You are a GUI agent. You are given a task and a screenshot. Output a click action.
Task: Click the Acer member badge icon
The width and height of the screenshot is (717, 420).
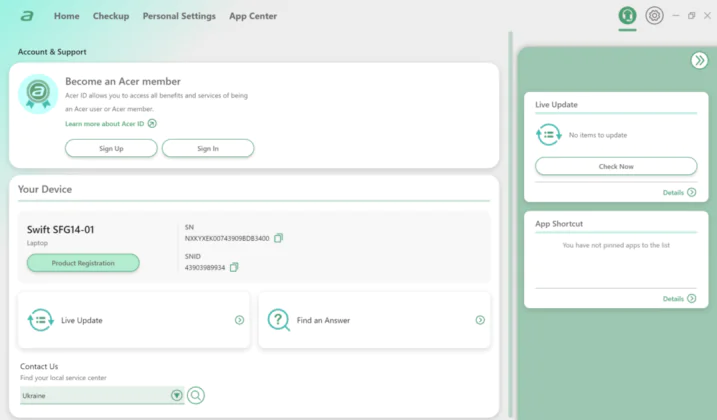click(38, 93)
